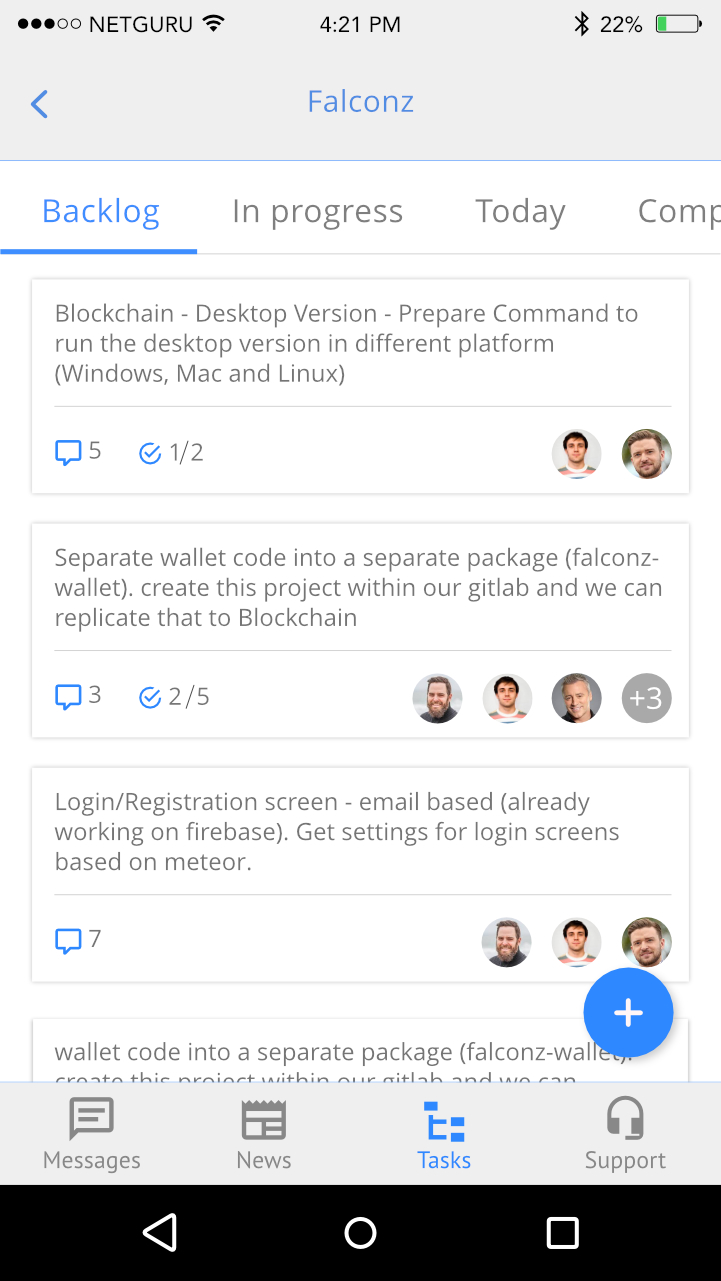This screenshot has width=721, height=1281.
Task: Toggle the 2/5 checklist check icon
Action: pos(150,698)
